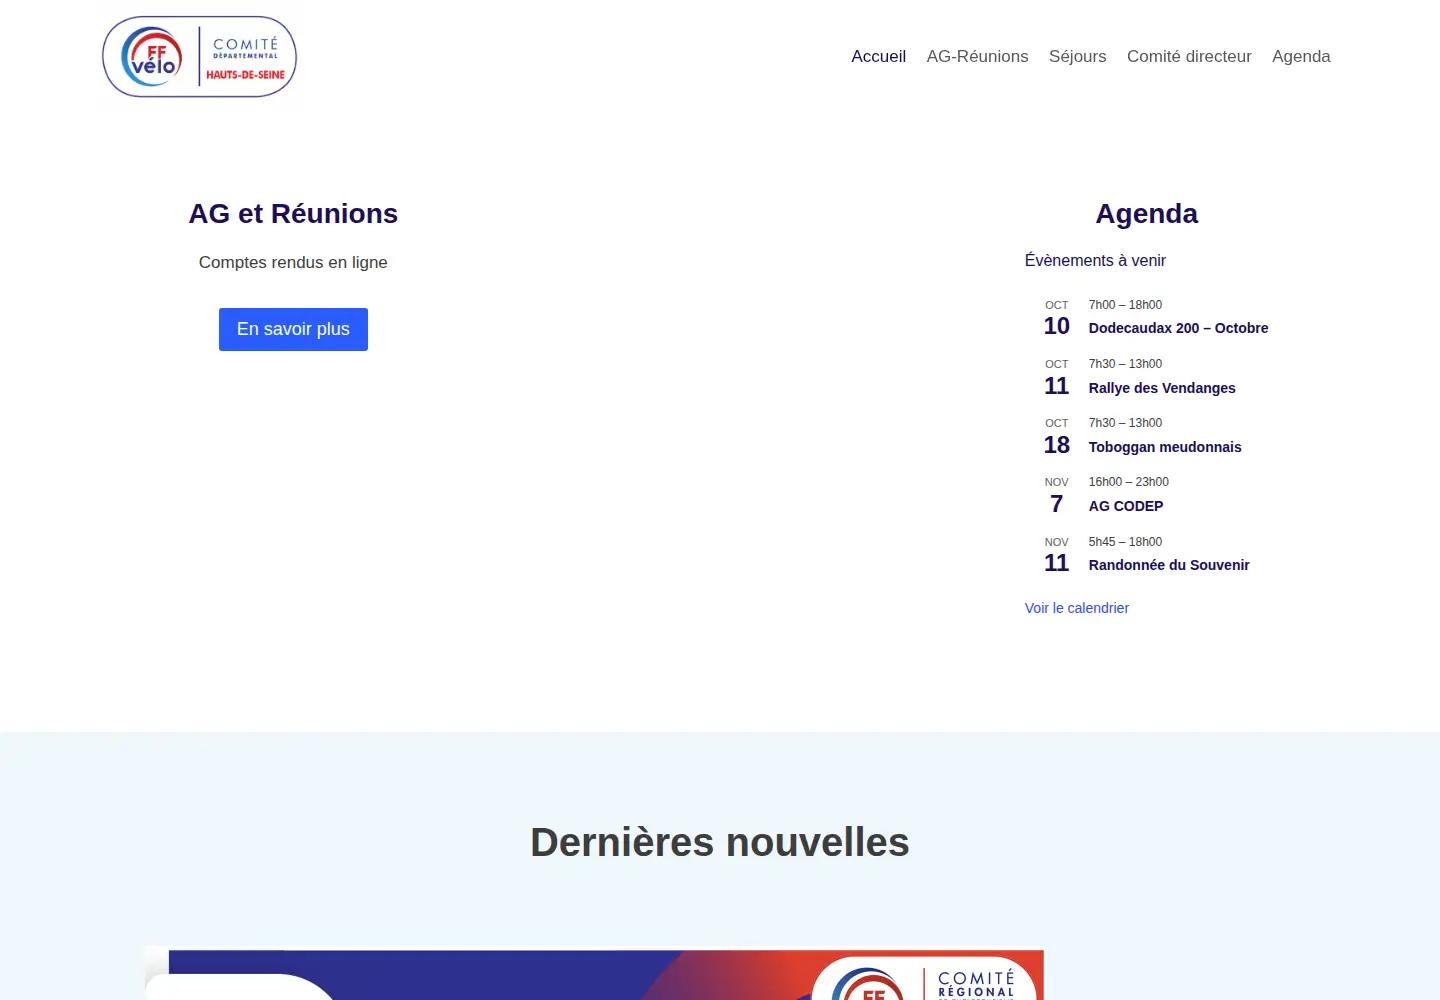Open the Agenda navigation menu item

1301,57
